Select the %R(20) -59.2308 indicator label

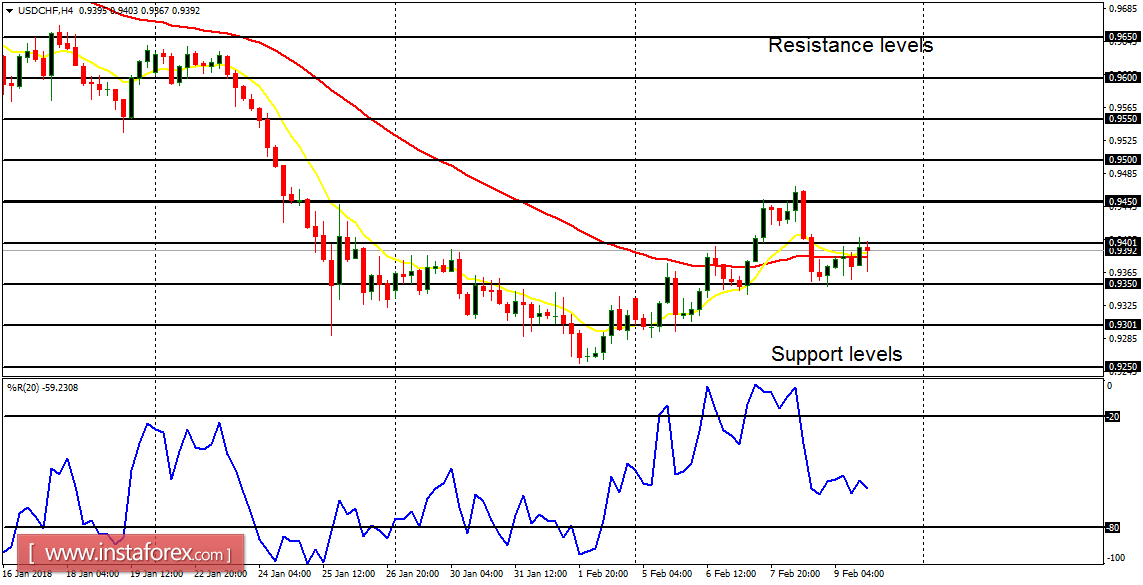43,388
